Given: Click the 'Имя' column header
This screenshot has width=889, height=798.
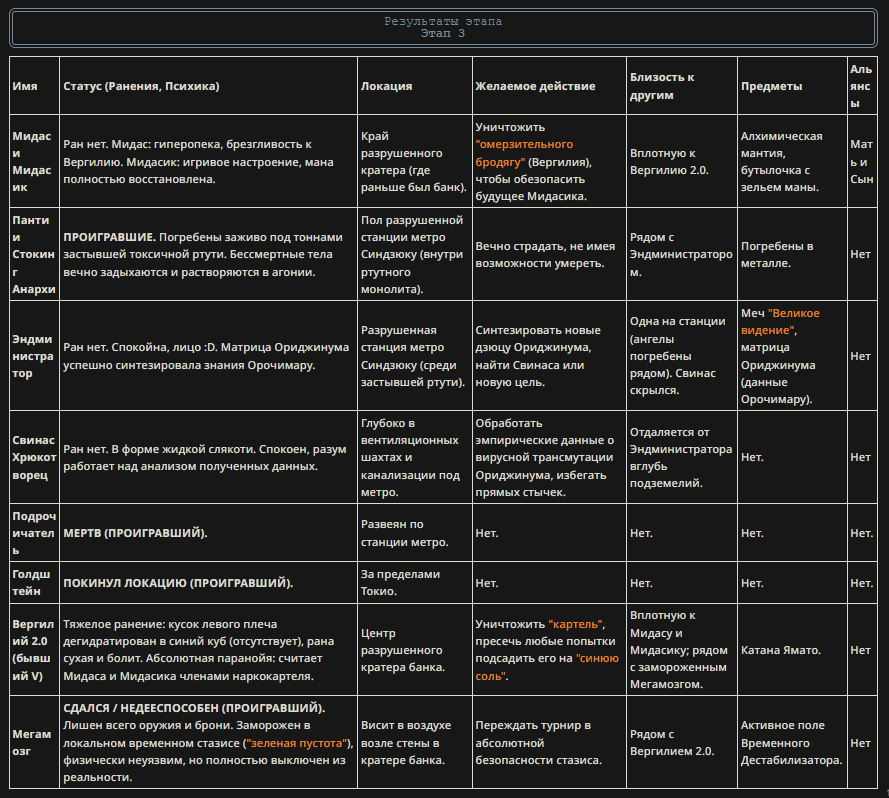Looking at the screenshot, I should coord(35,86).
